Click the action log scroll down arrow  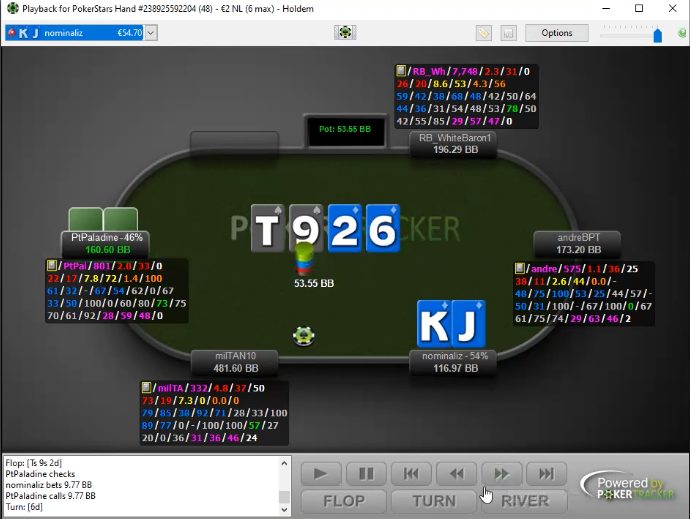tap(284, 509)
